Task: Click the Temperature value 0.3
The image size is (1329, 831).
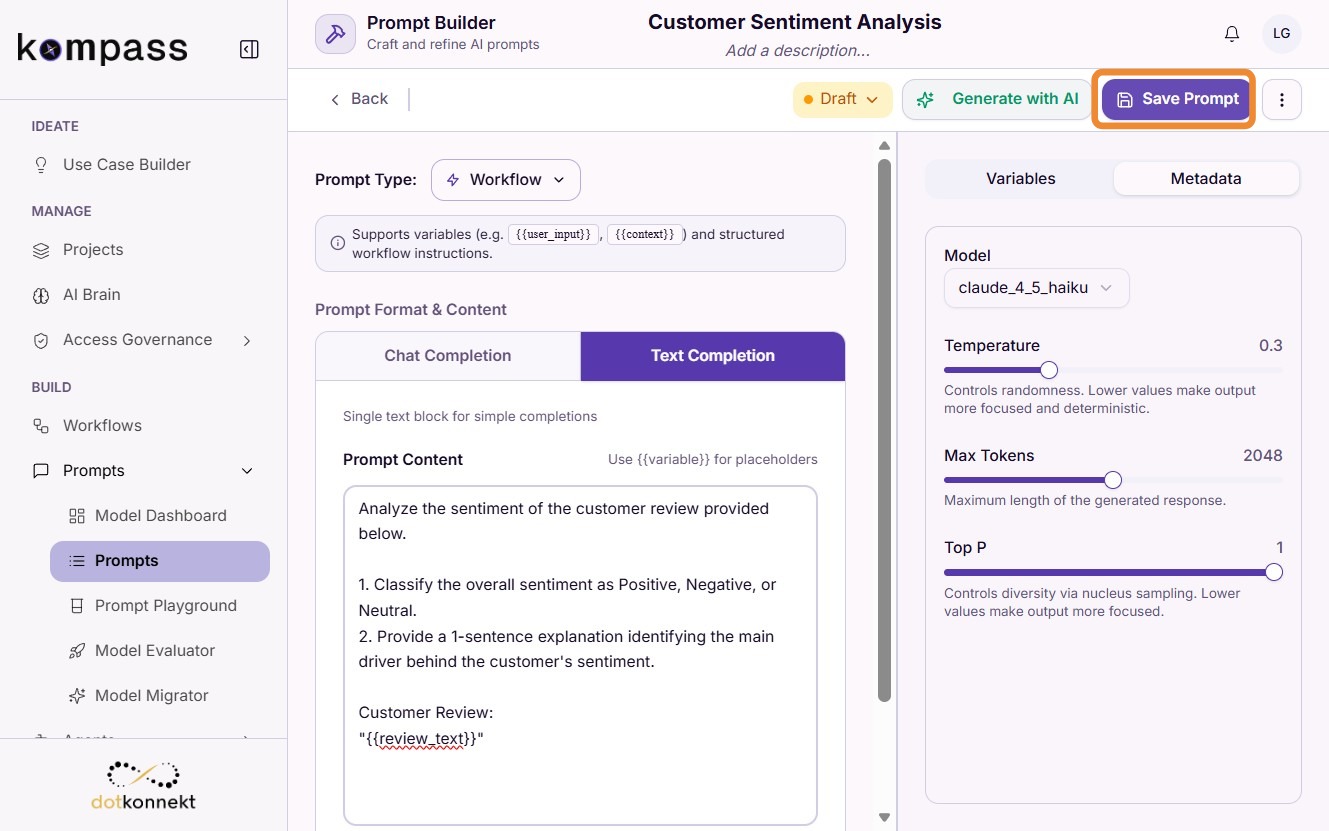Action: click(1270, 346)
